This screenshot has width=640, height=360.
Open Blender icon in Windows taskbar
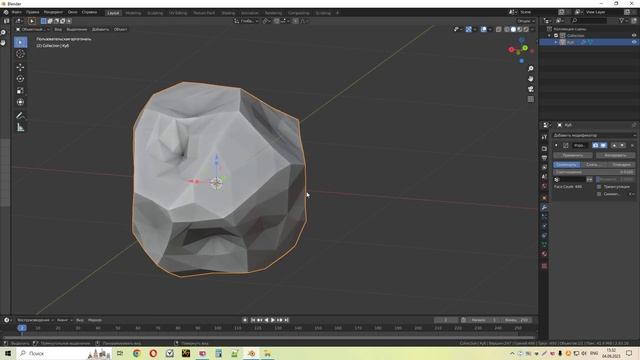[x=251, y=353]
